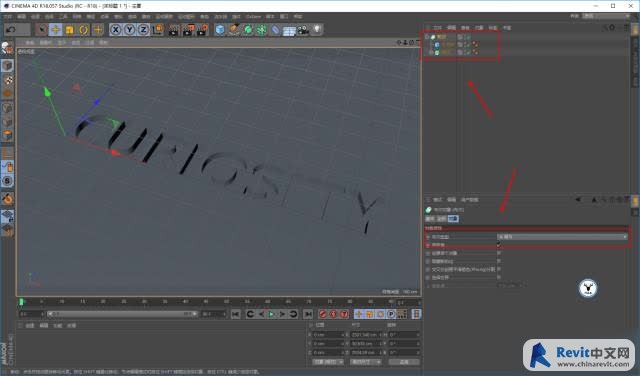Click the current frame field left of the range slider
Viewport: 640px width, 376px height.
31,314
